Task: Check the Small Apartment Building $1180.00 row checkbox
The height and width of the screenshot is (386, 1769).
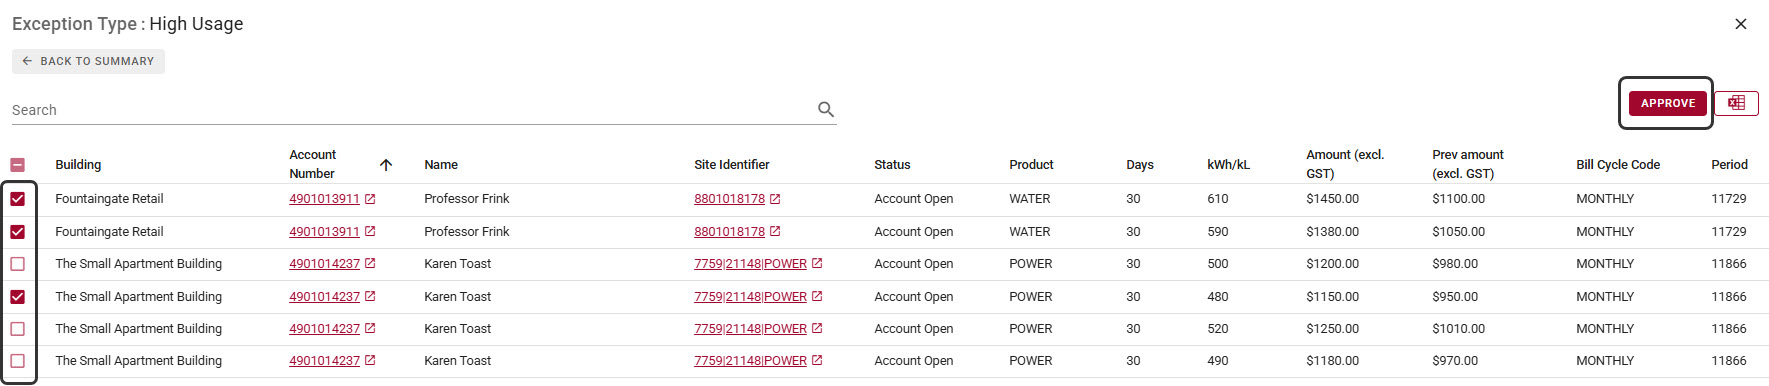Action: coord(18,361)
